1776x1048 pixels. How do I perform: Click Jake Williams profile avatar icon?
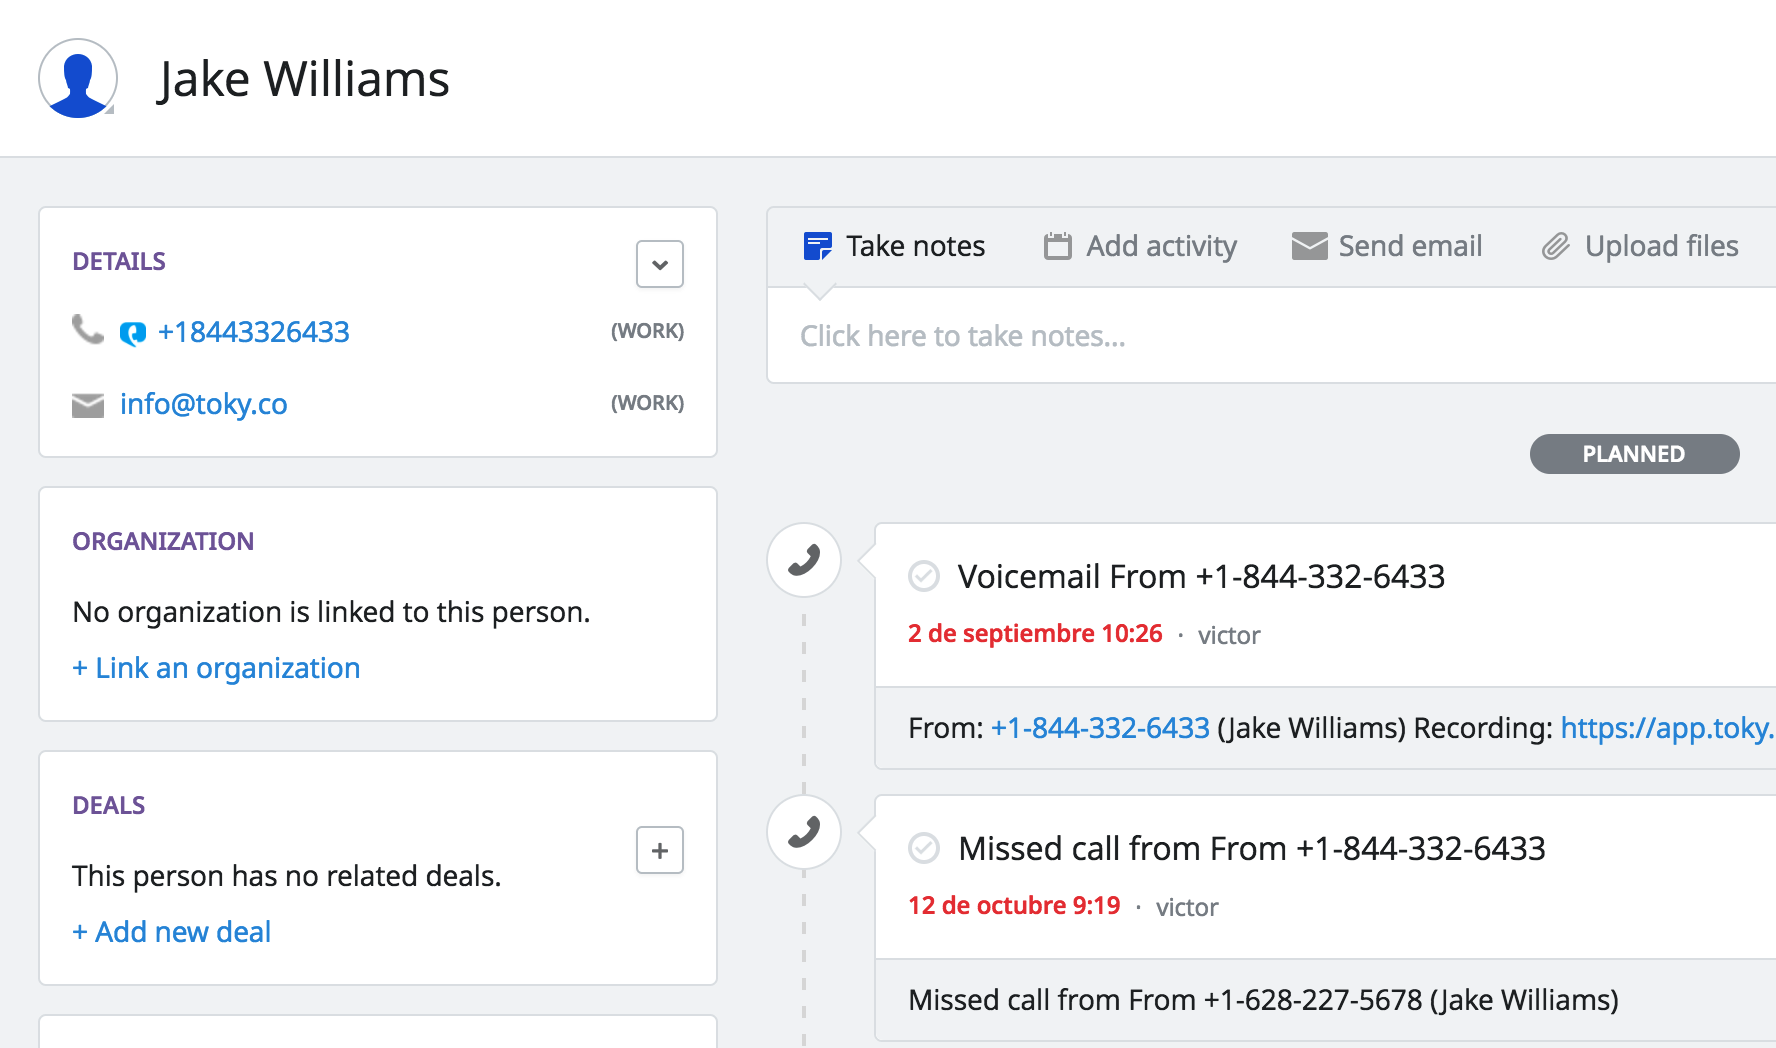click(x=78, y=78)
